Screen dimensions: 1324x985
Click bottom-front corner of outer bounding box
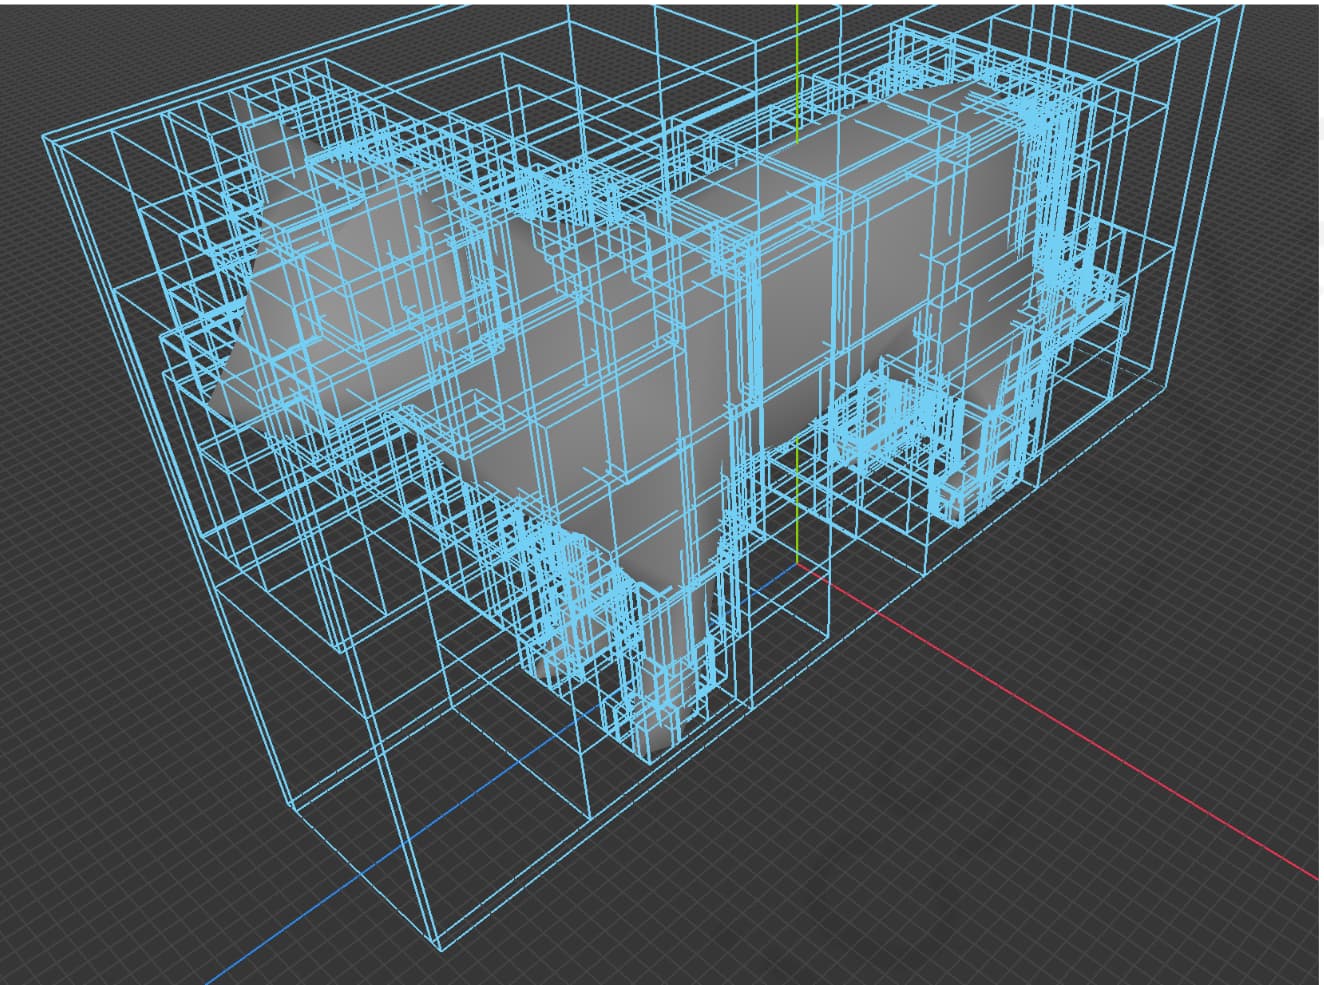[439, 946]
